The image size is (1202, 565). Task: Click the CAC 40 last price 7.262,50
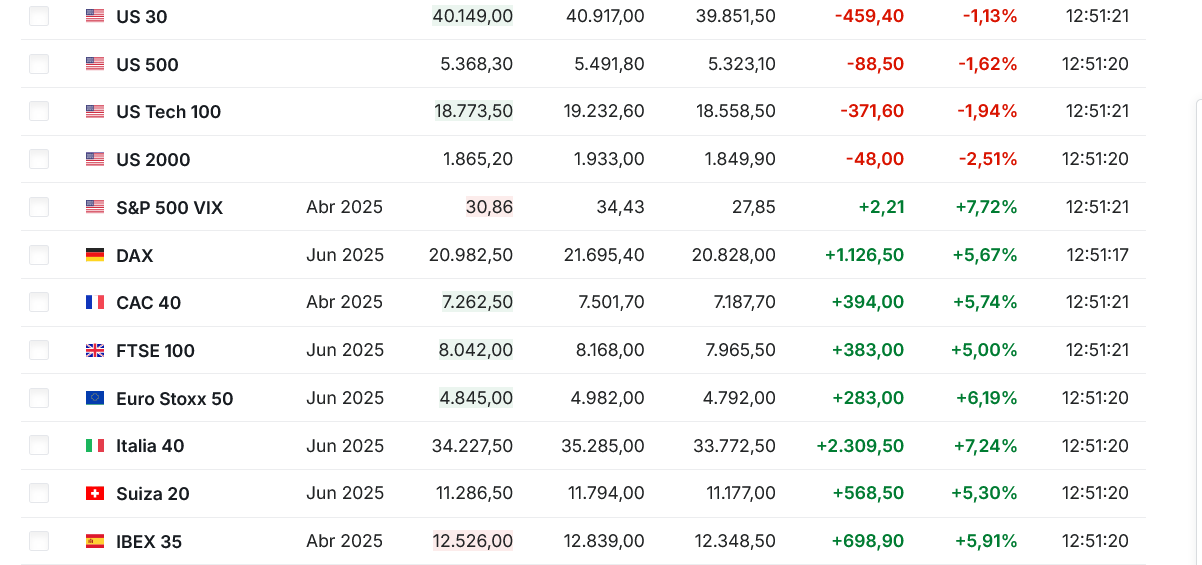(477, 302)
